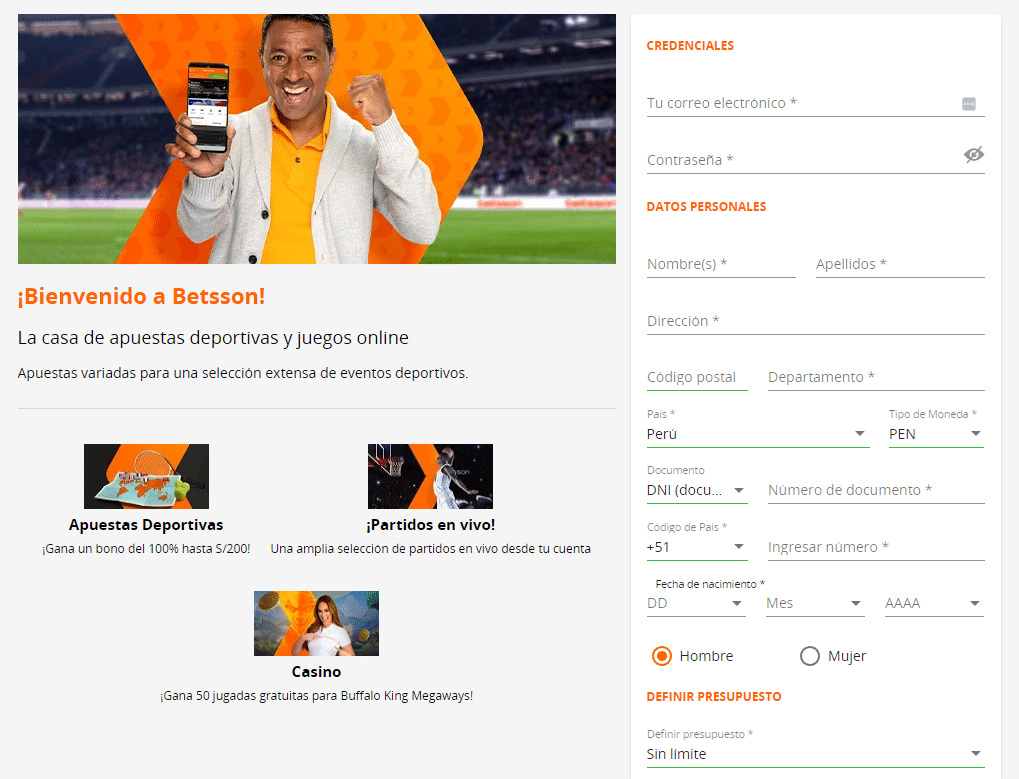1019x779 pixels.
Task: Click the Fecha de nacimiento label
Action: click(x=710, y=584)
